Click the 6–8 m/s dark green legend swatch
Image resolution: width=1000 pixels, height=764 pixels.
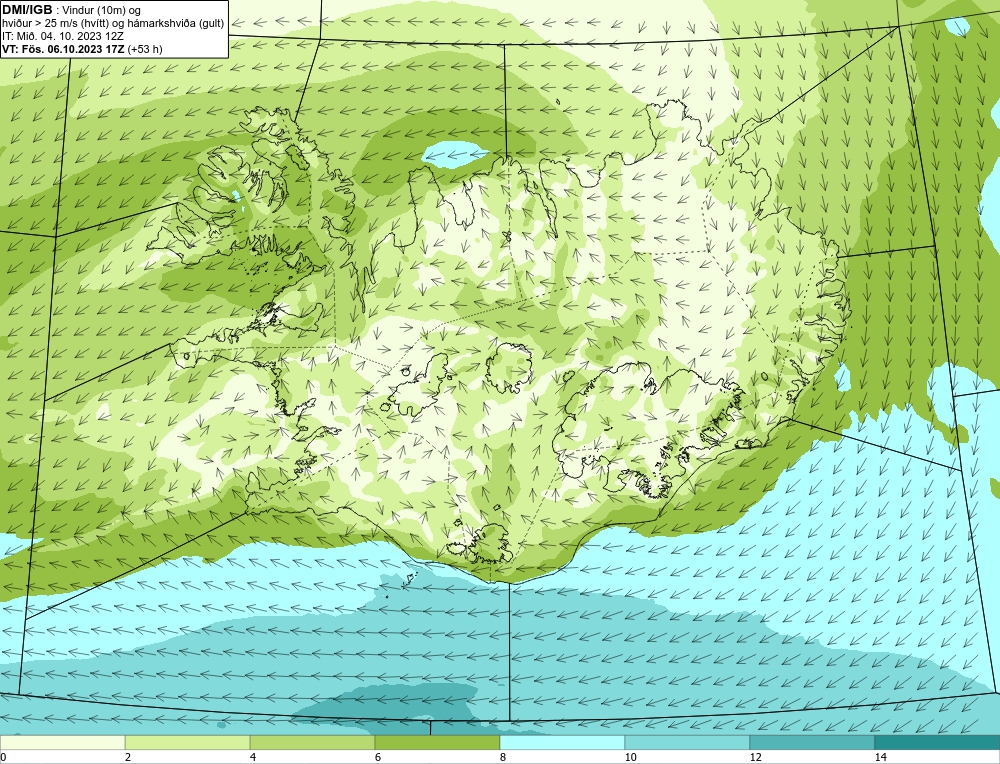coord(438,742)
